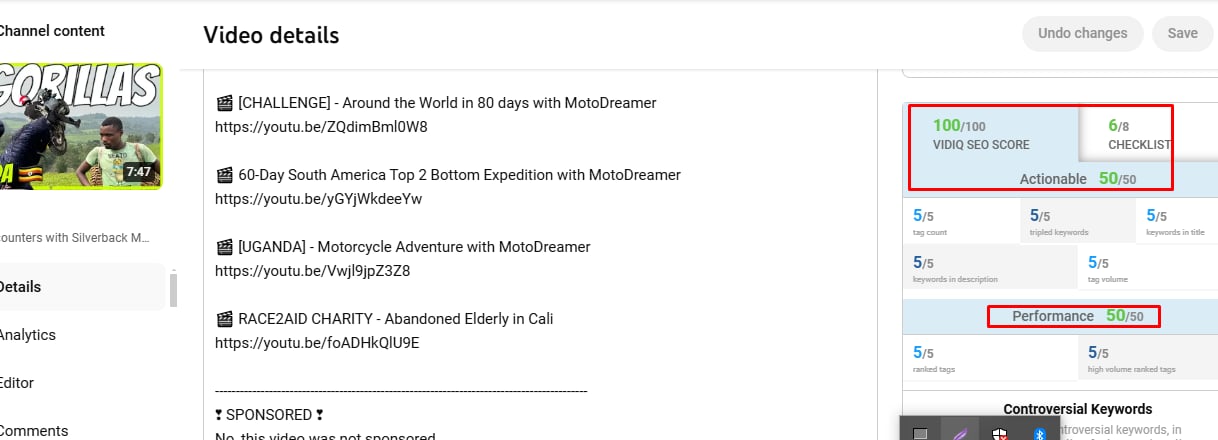The image size is (1218, 440).
Task: Click the Bluetooth icon in system tray
Action: pyautogui.click(x=1039, y=432)
